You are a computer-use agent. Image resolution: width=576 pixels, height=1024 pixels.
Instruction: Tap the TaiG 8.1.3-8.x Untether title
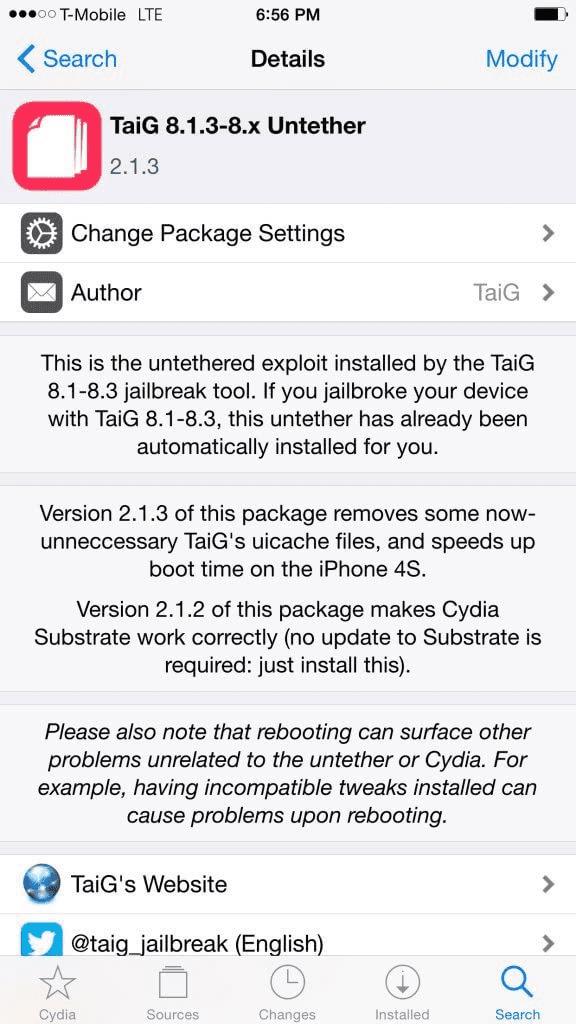(x=238, y=125)
